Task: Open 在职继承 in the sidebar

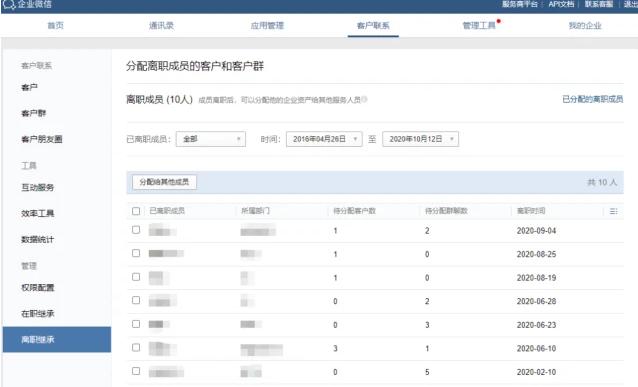Action: (x=38, y=314)
